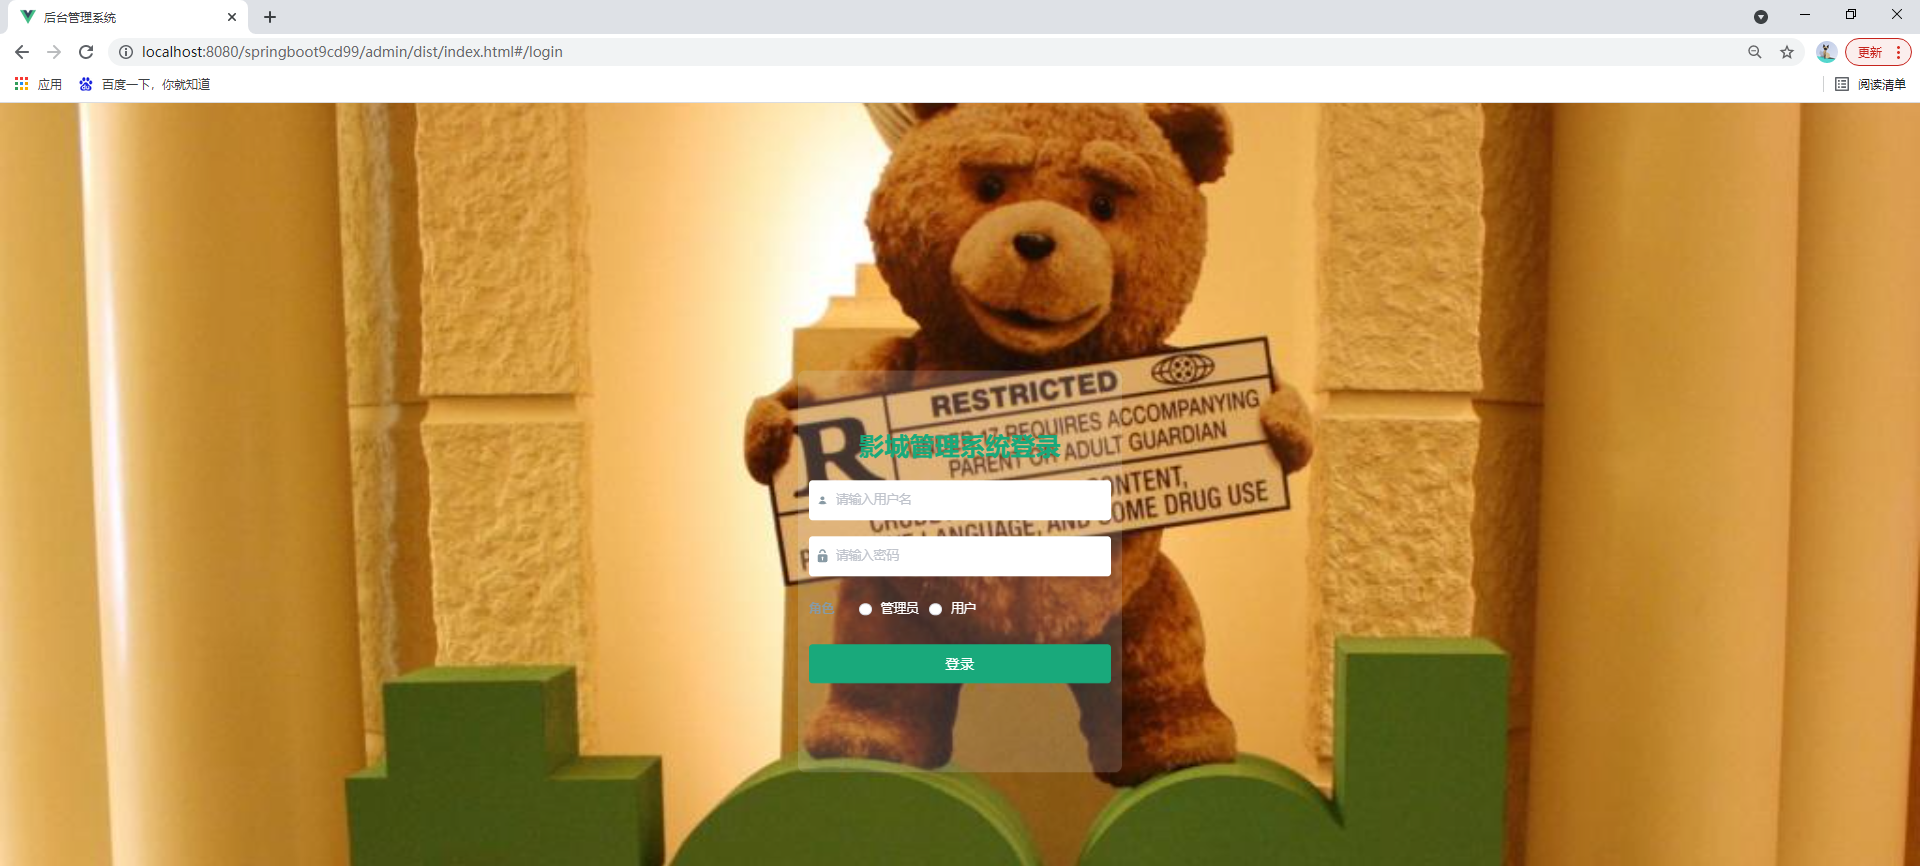Click the user icon in username field
This screenshot has height=866, width=1920.
pyautogui.click(x=822, y=500)
